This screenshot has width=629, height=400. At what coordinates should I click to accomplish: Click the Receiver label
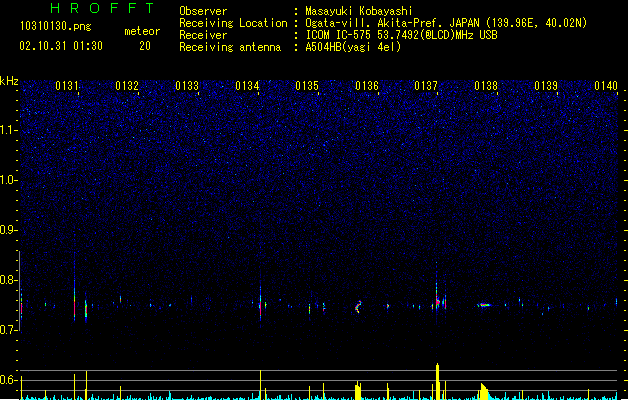tap(203, 35)
